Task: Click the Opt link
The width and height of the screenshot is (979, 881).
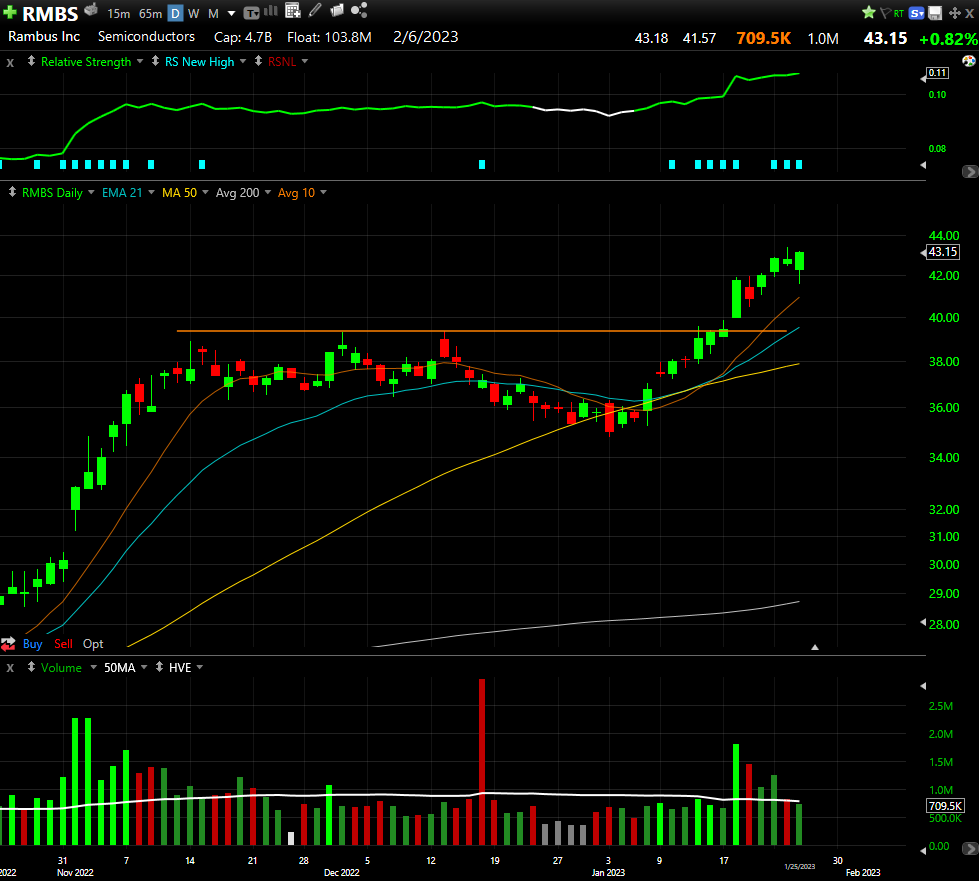Action: point(93,644)
